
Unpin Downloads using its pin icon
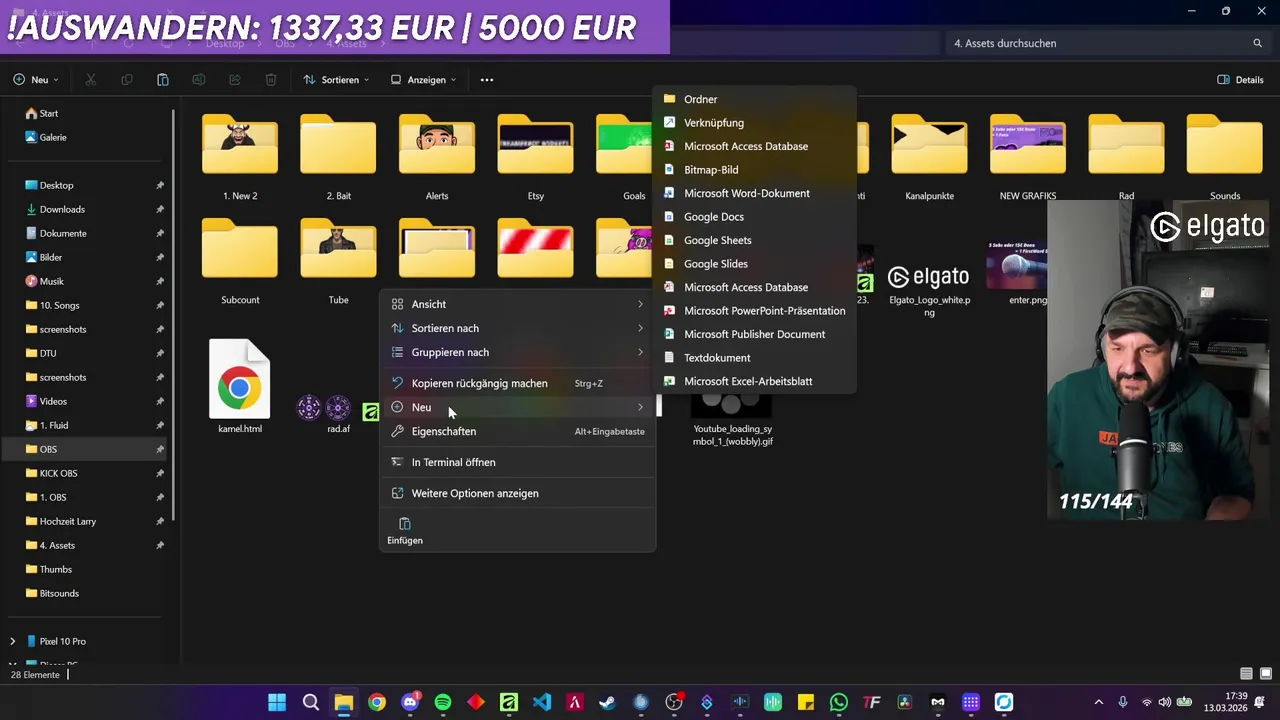tap(160, 209)
